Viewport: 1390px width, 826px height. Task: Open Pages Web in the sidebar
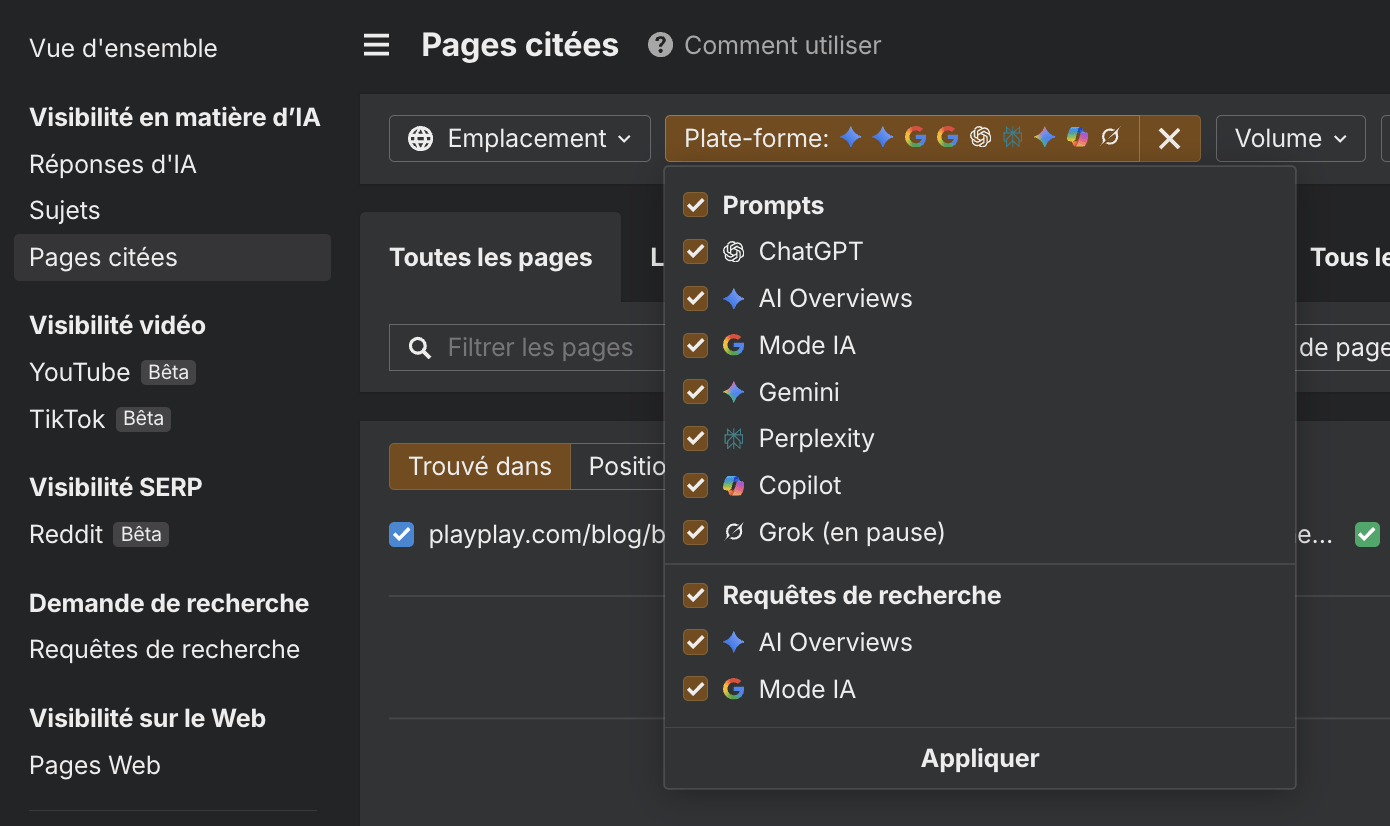coord(95,765)
